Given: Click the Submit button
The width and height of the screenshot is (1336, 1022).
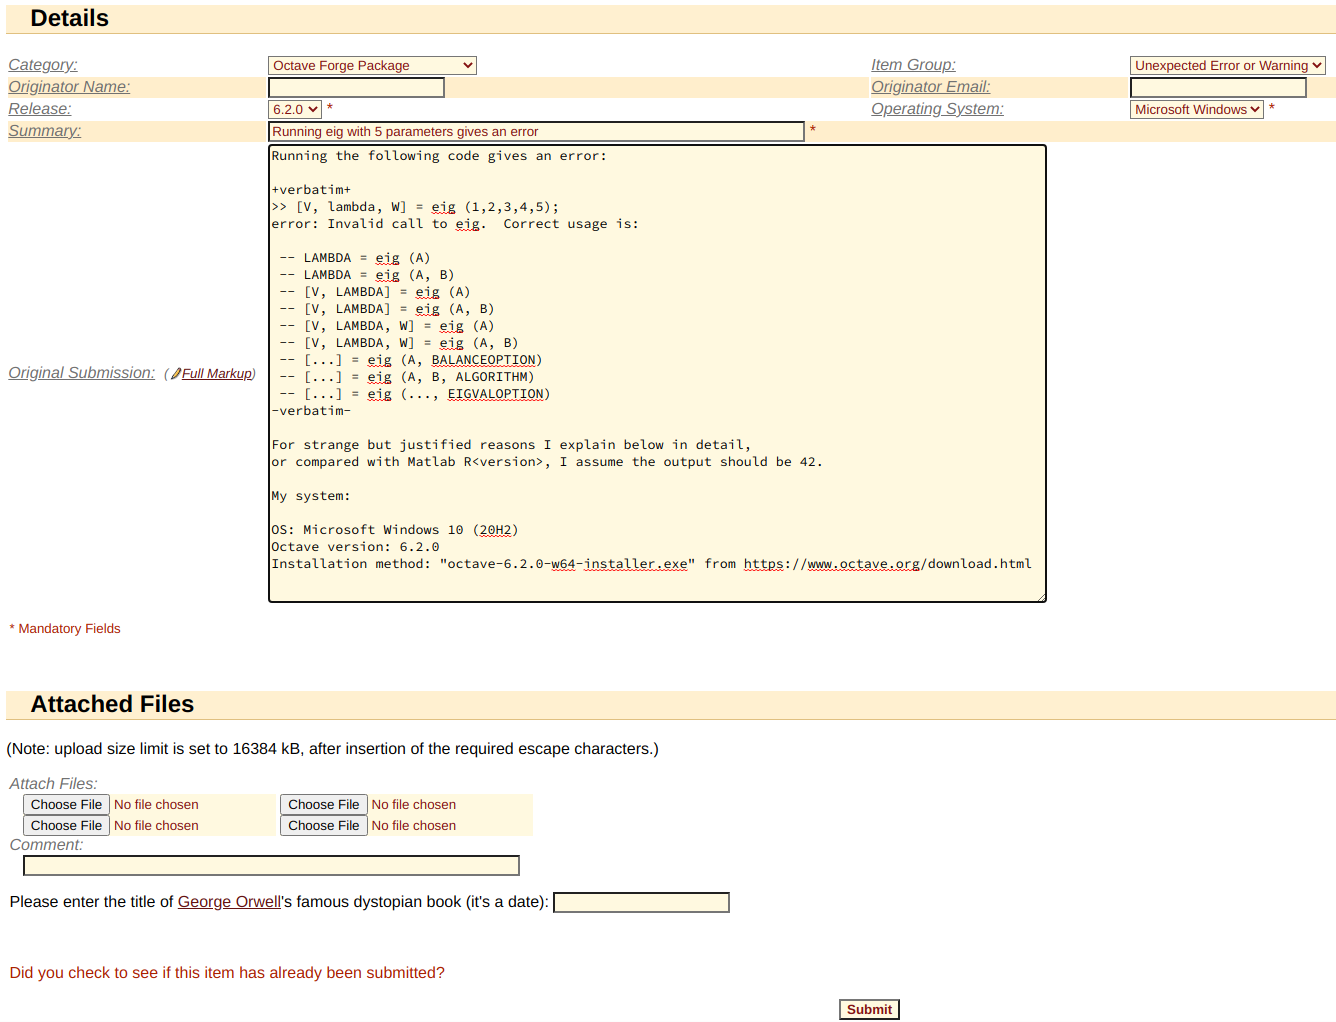Looking at the screenshot, I should tap(869, 1010).
